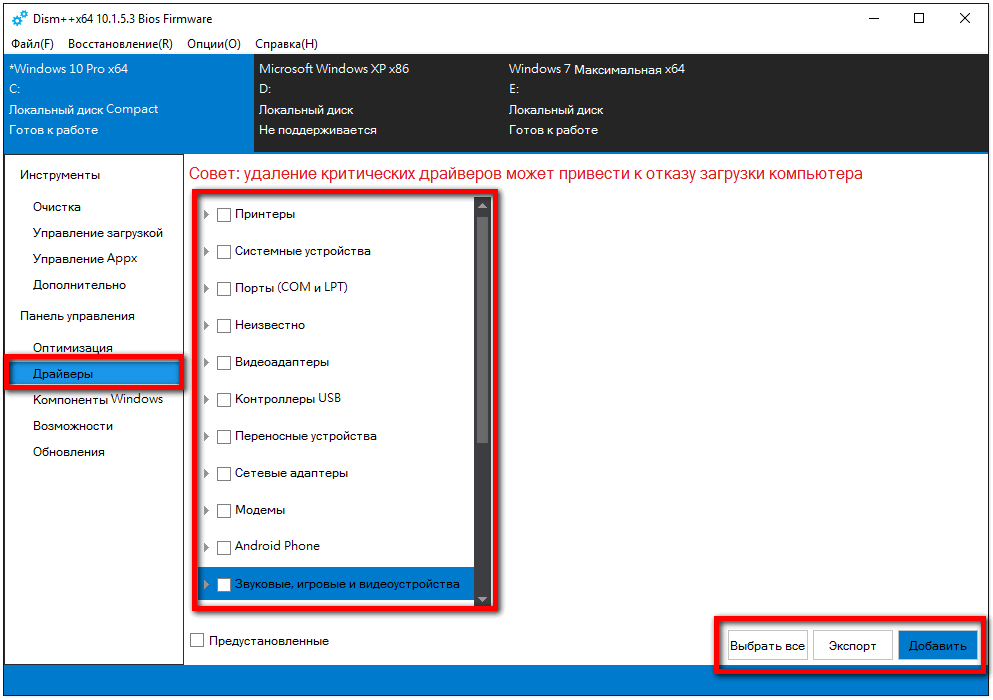Open the Файл(F) menu
The image size is (993, 700).
(33, 44)
